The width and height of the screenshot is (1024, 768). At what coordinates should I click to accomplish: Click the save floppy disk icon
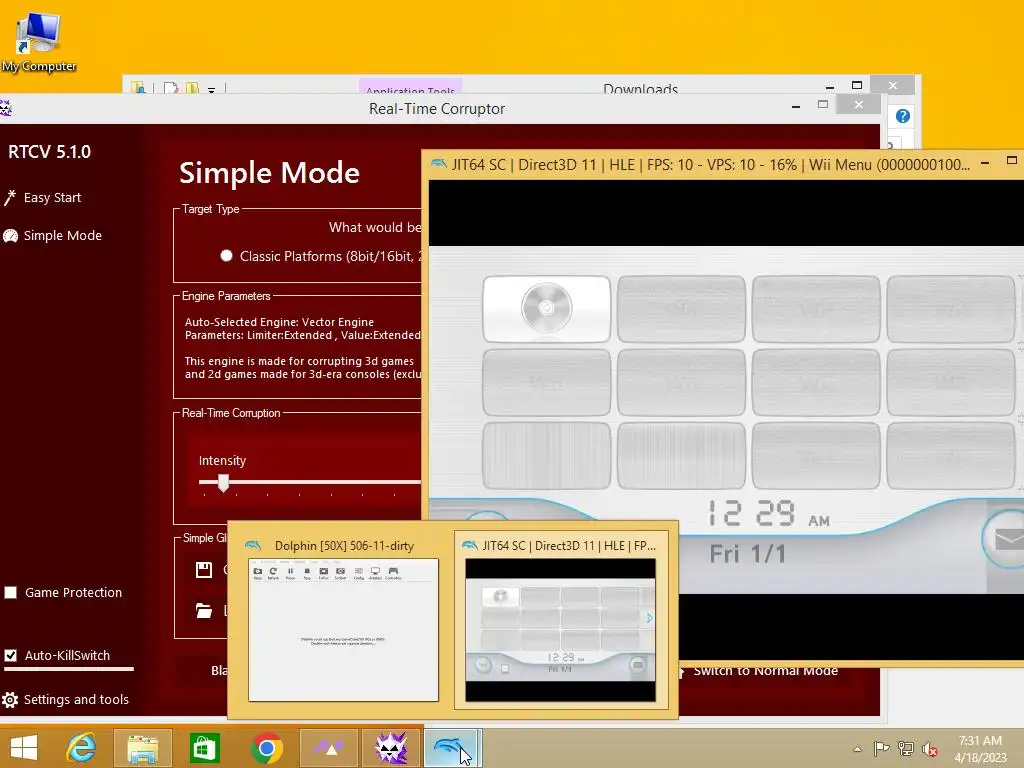coord(204,569)
